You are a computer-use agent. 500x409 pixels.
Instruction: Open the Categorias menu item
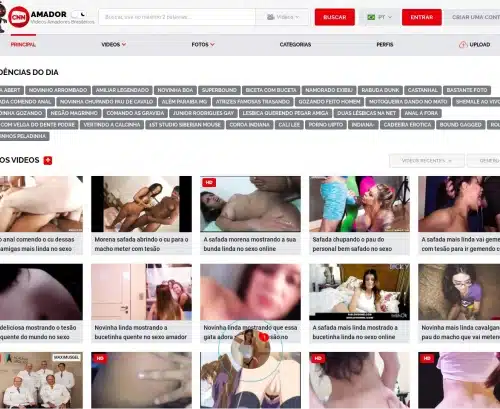pos(295,44)
